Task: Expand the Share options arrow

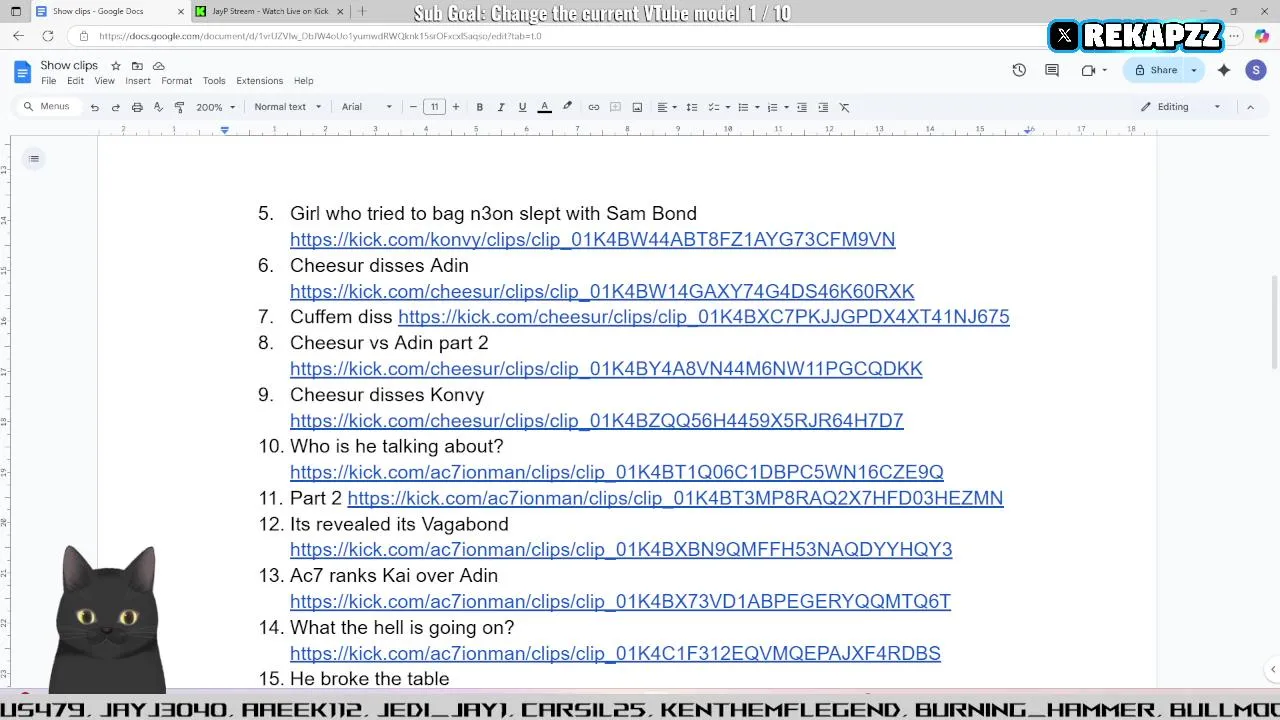Action: click(1194, 70)
